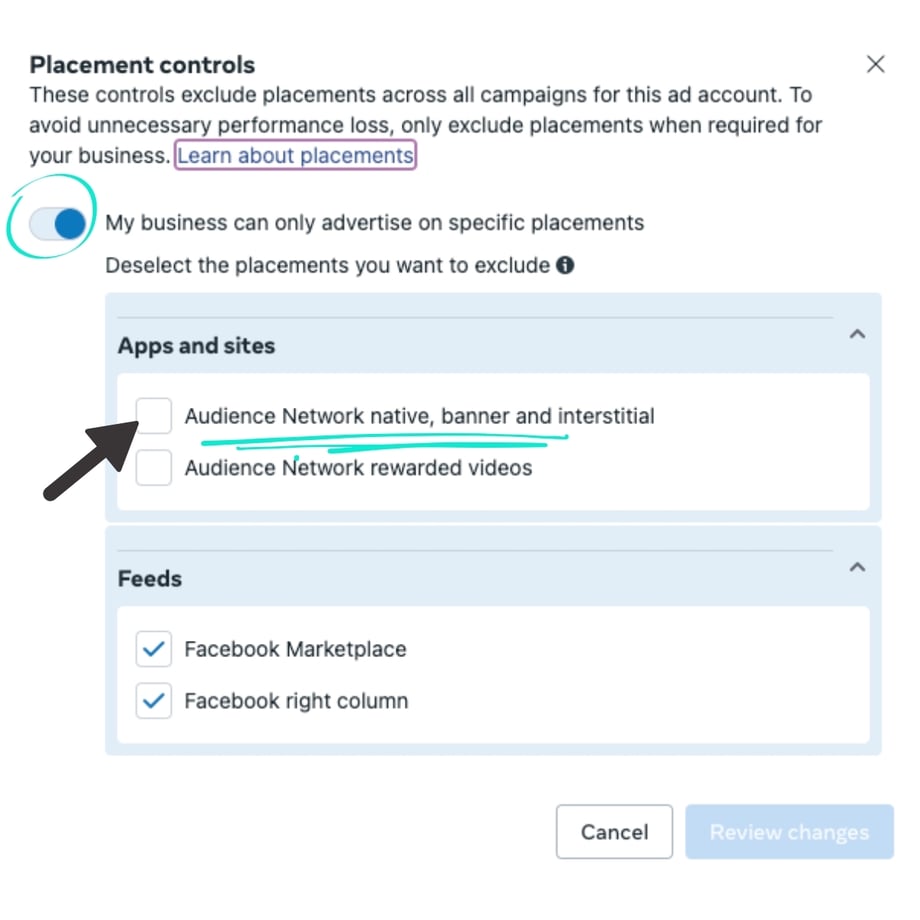Open the Learn about placements link

tap(295, 155)
